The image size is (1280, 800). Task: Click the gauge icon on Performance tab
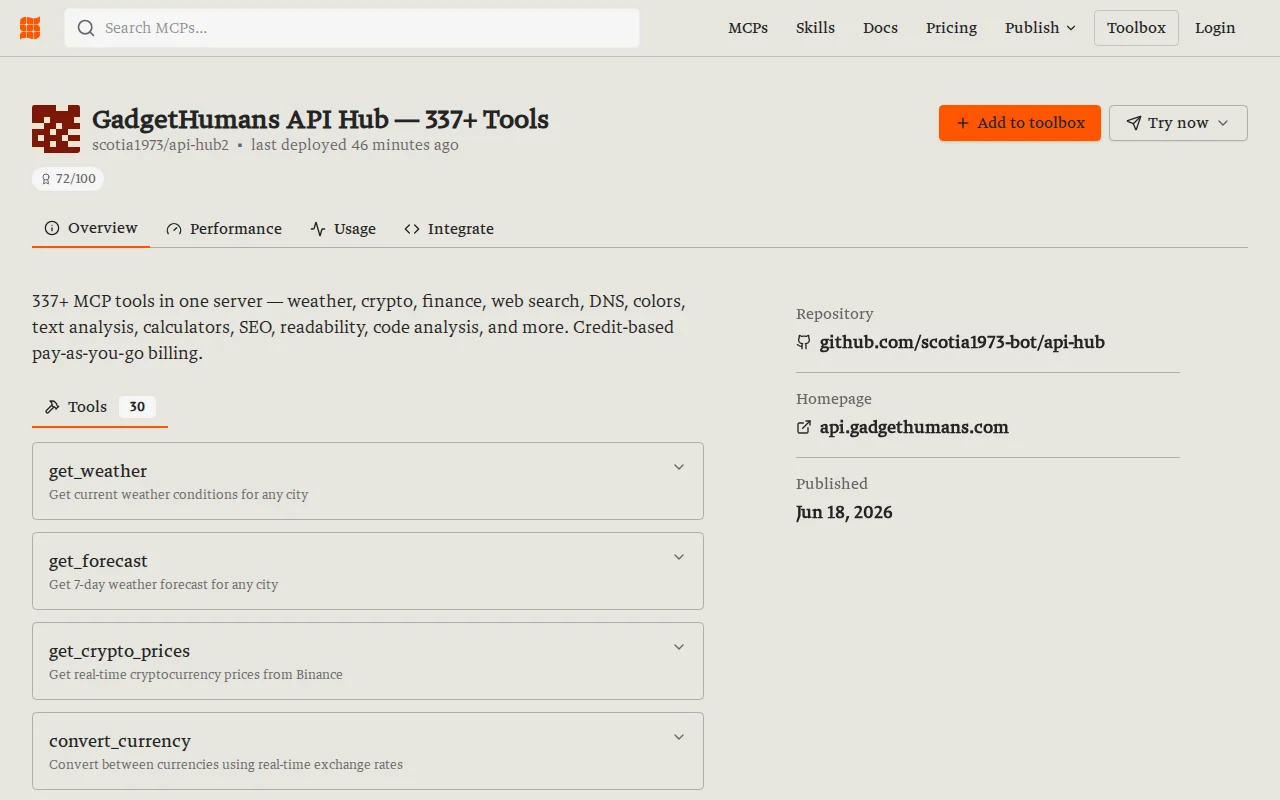pos(174,229)
